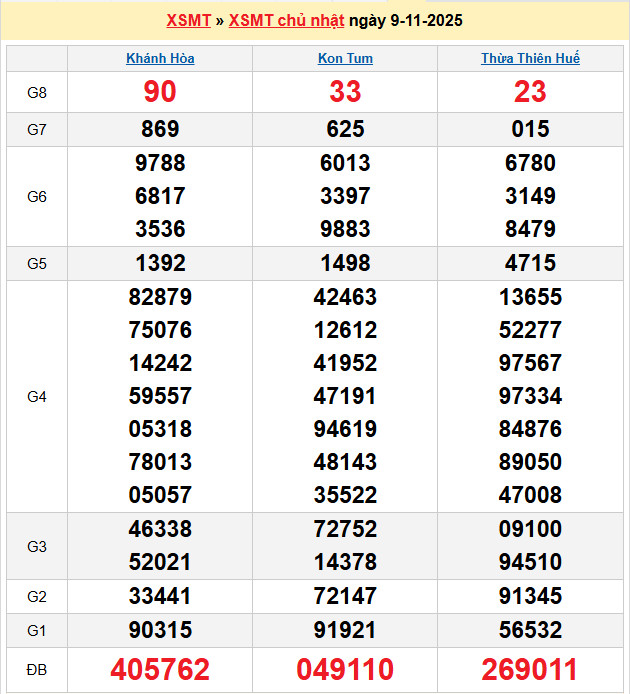Click the Khánh Hòa special prize 405762
The width and height of the screenshot is (630, 694).
[x=160, y=669]
